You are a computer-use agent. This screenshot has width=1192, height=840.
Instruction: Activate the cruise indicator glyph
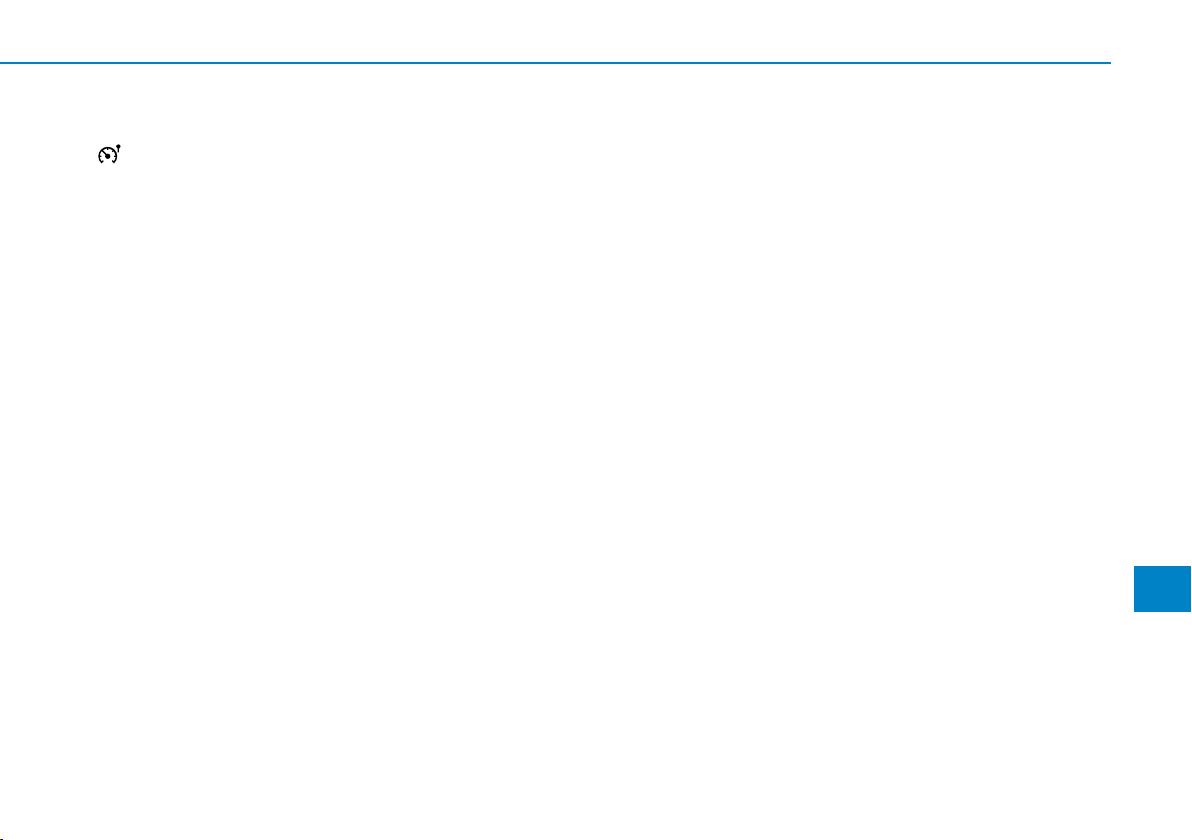(109, 154)
